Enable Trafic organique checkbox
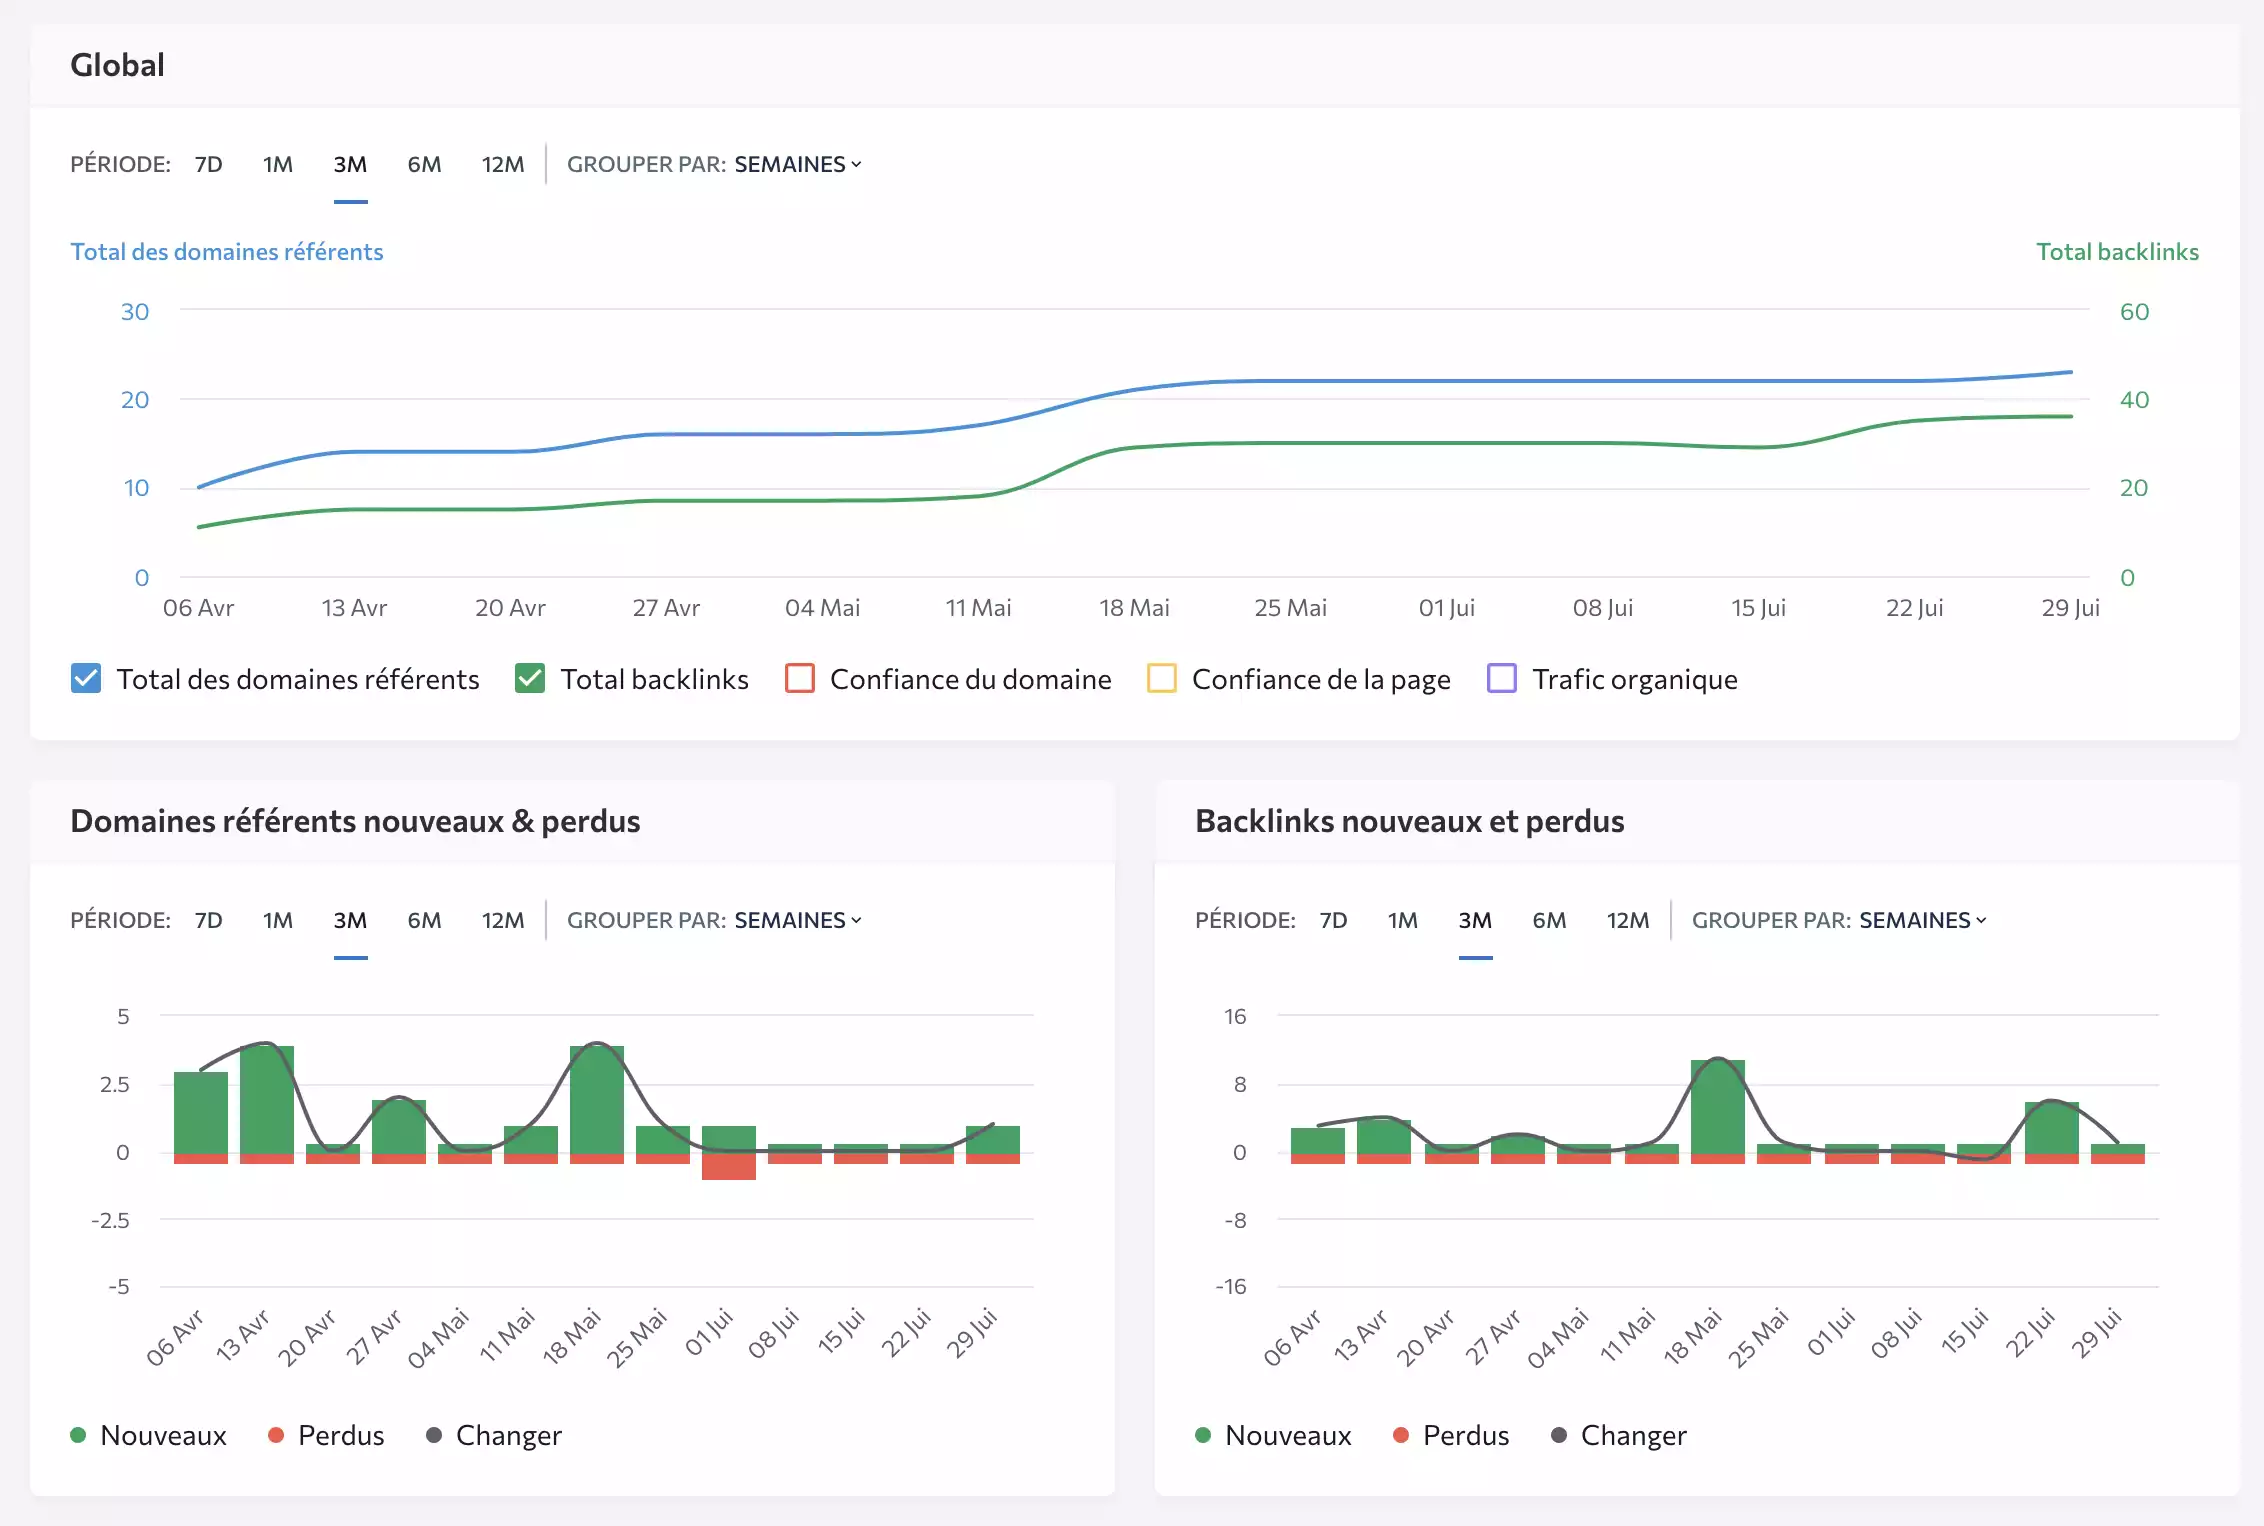 pos(1502,679)
